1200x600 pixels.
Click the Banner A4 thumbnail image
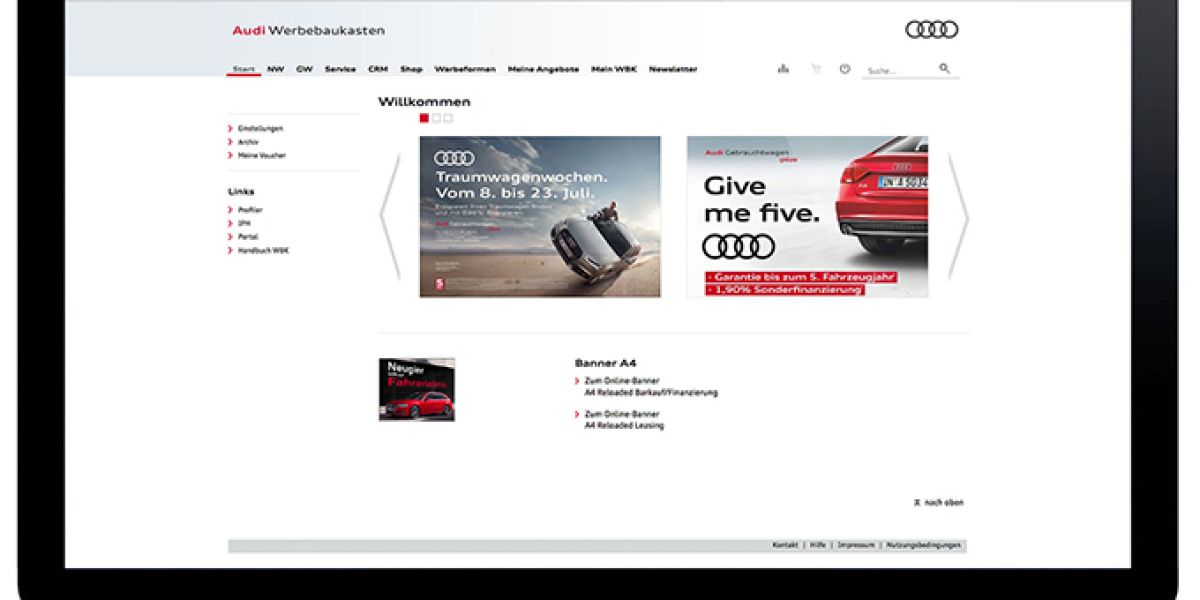417,389
